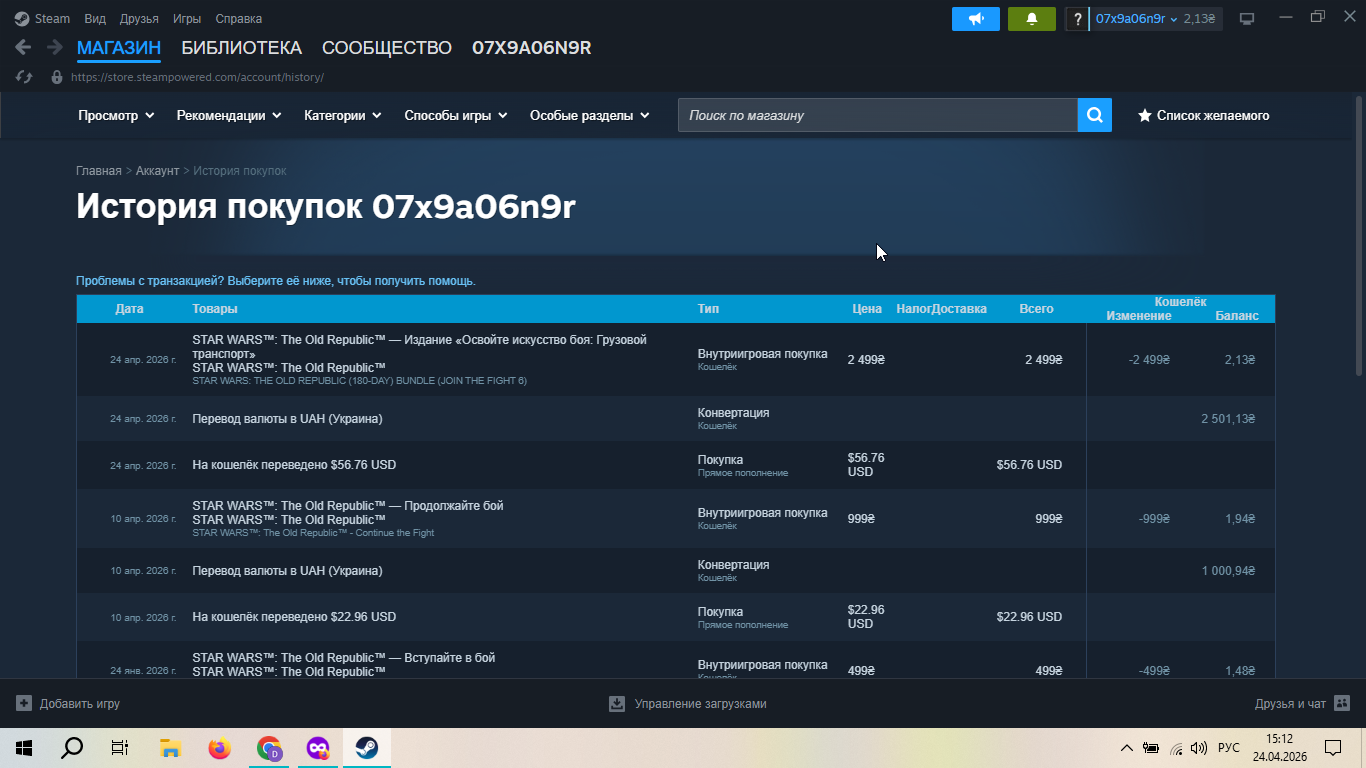1366x768 pixels.
Task: Expand the Способы игры dropdown
Action: 456,115
